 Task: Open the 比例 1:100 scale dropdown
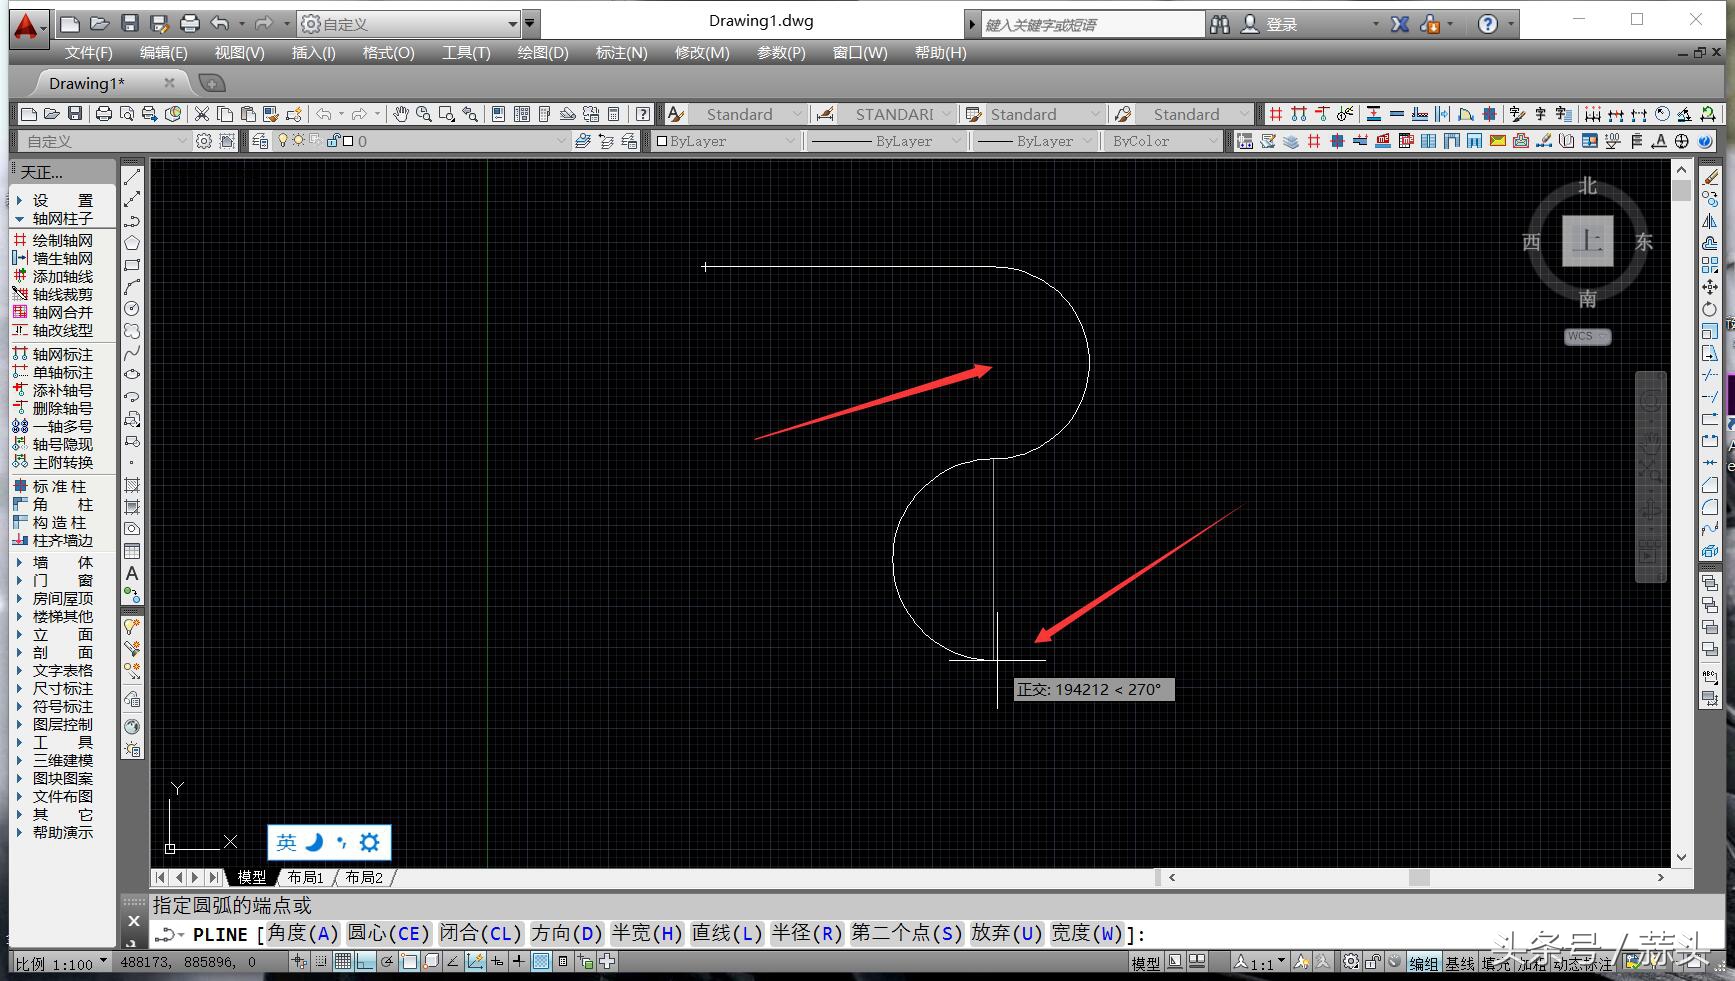click(x=62, y=963)
